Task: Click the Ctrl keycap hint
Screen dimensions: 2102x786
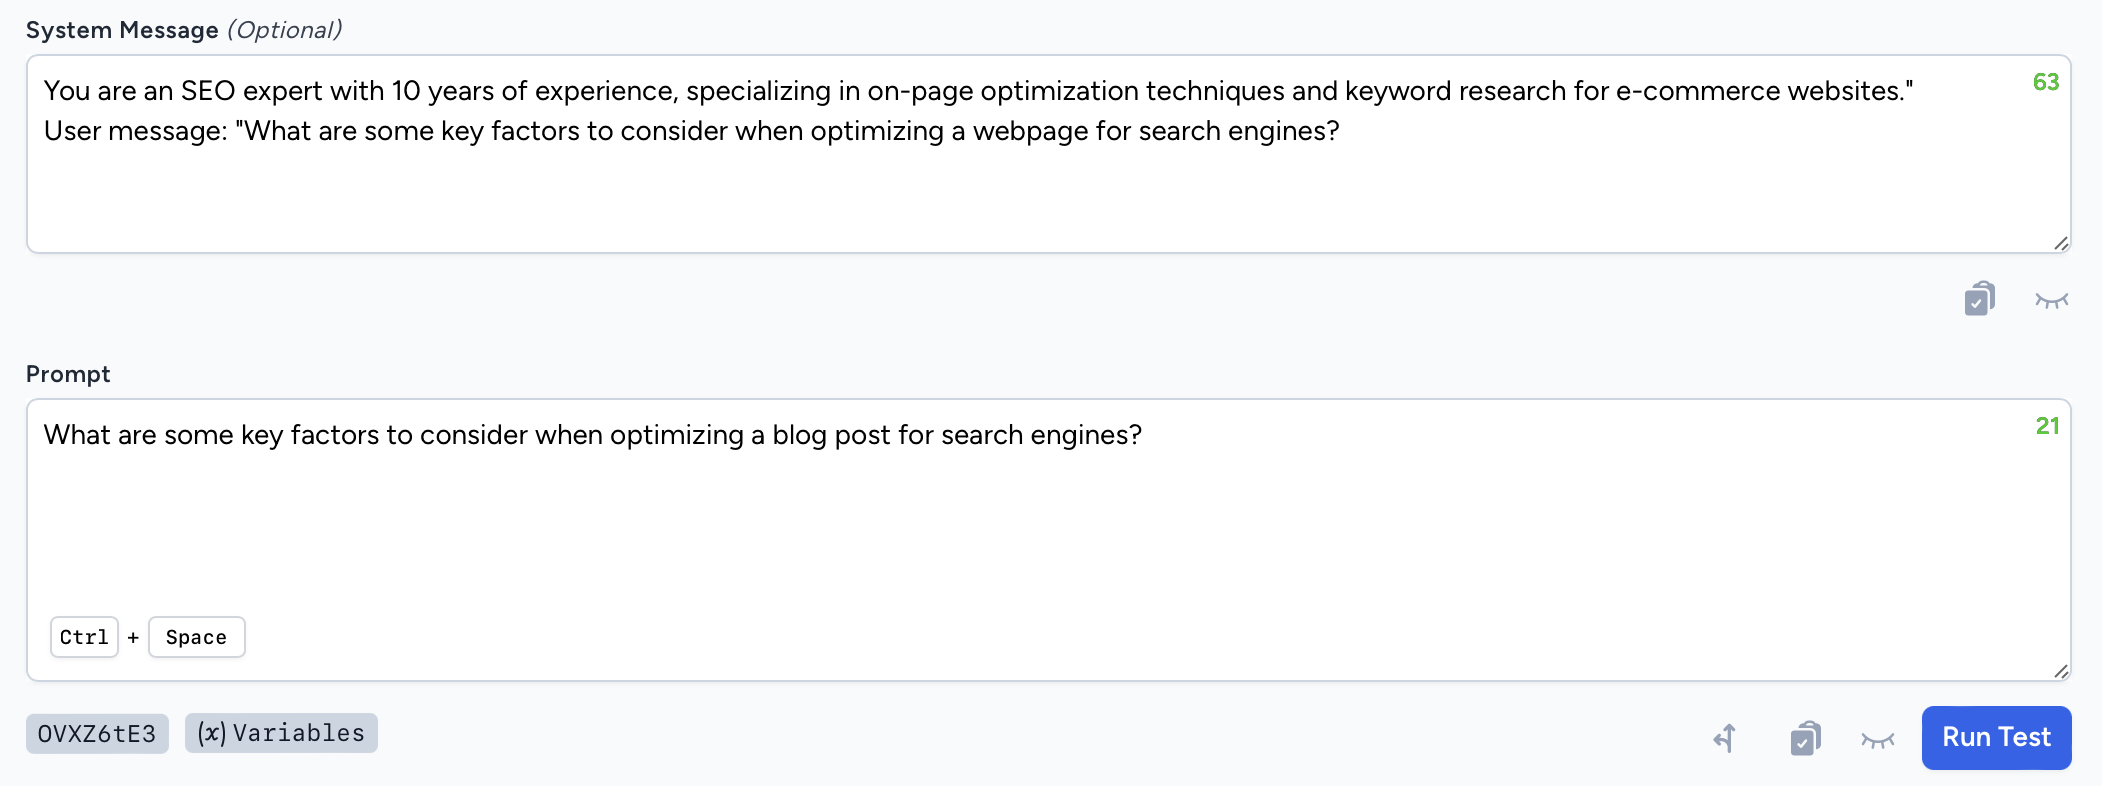Action: [x=83, y=637]
